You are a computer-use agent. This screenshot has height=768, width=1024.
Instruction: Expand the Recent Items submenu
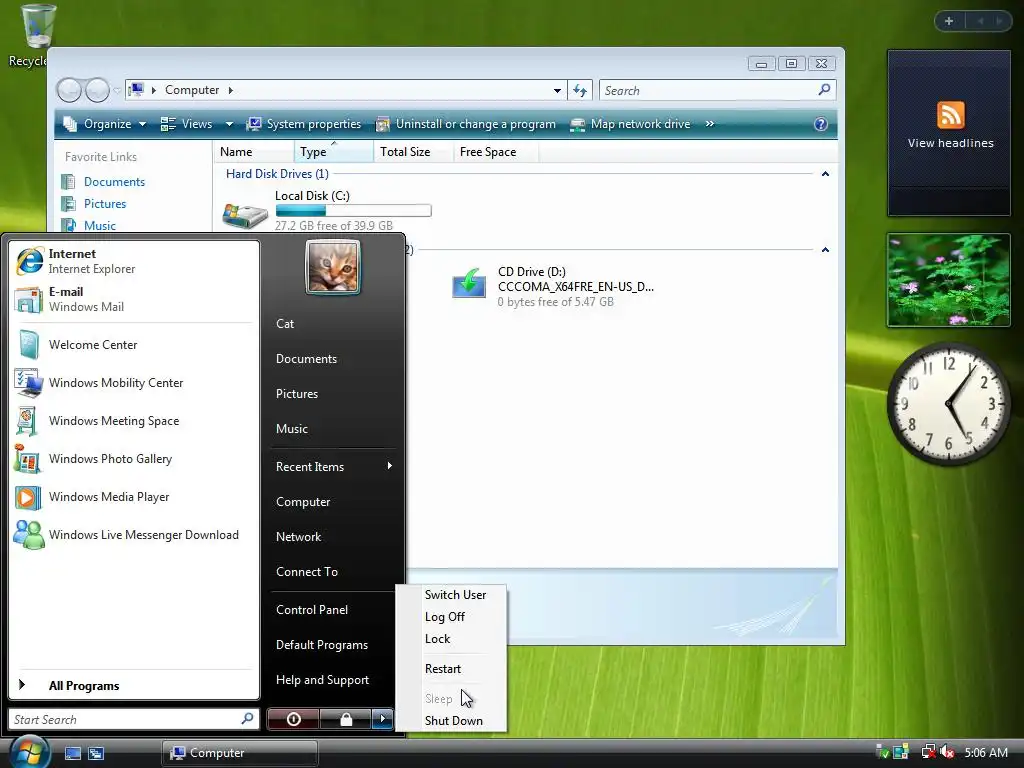point(334,466)
